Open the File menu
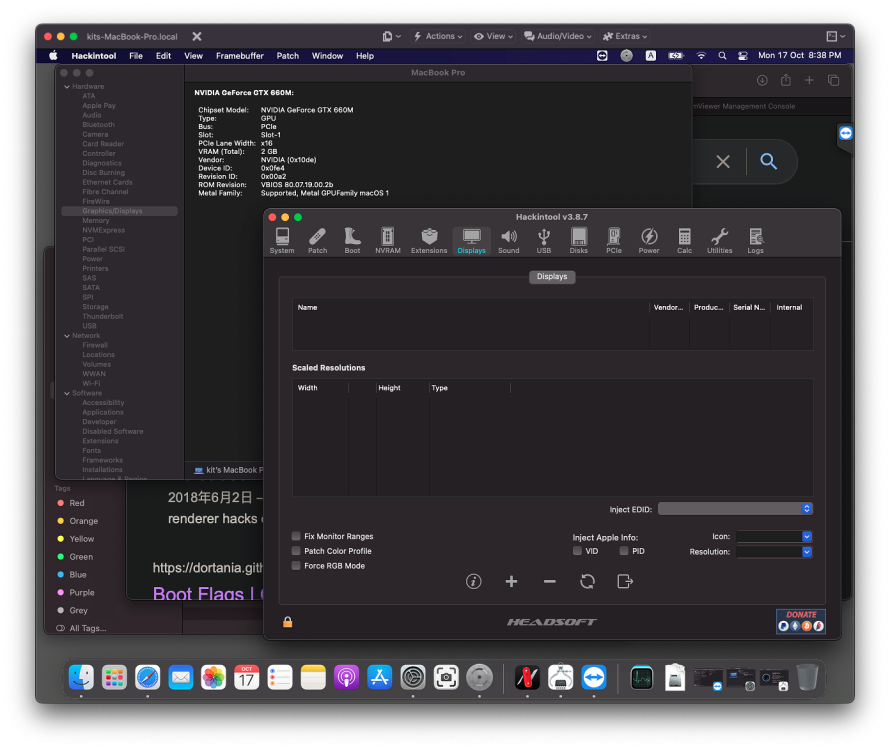The image size is (890, 750). pos(136,56)
